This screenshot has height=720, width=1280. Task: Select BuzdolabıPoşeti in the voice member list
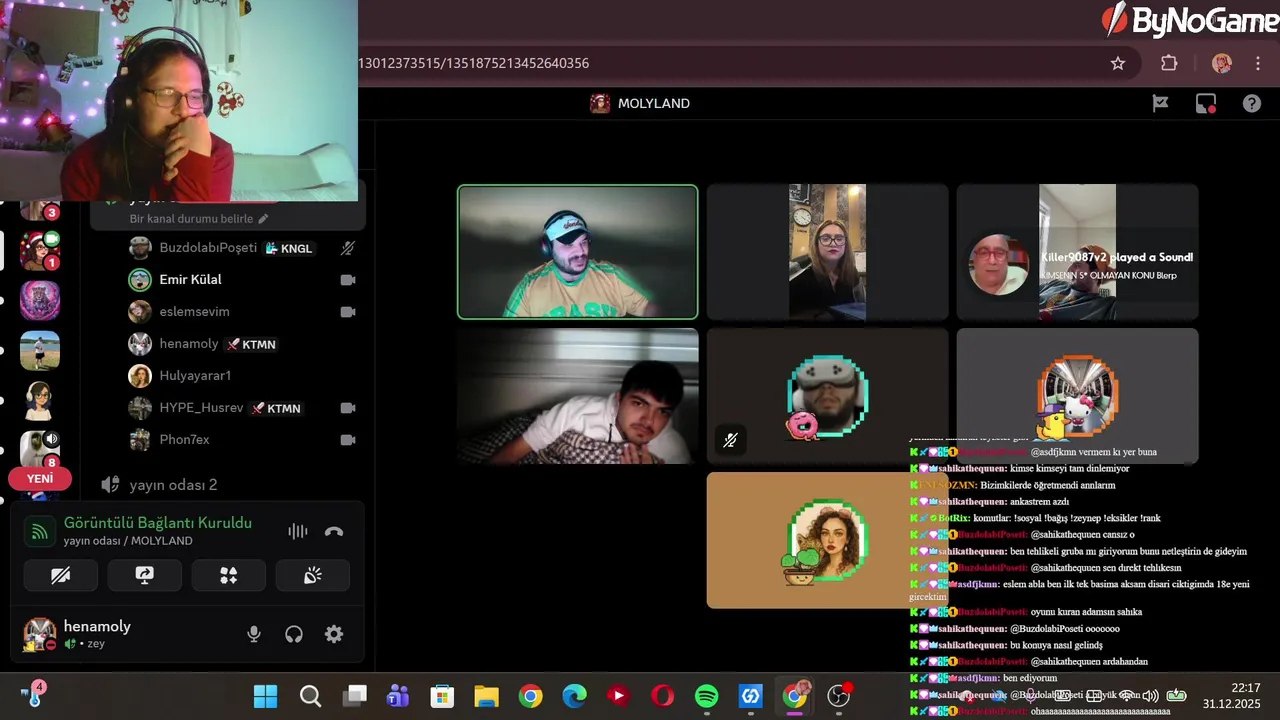(208, 247)
